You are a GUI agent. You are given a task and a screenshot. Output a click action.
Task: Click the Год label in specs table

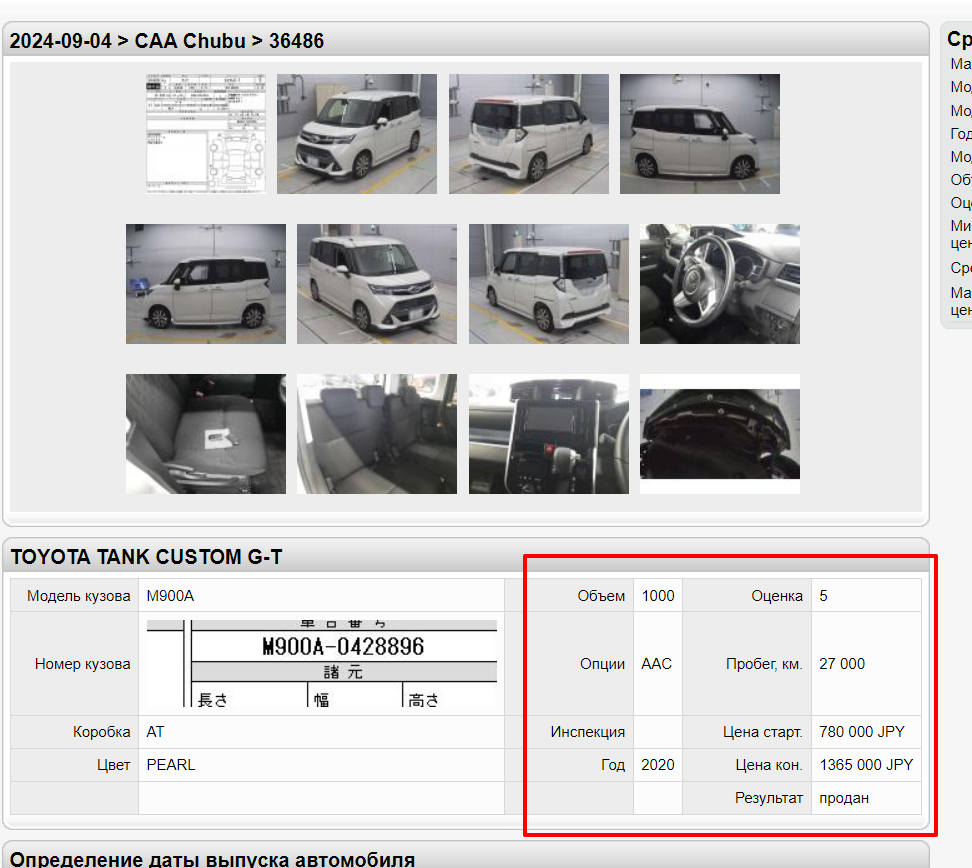tap(613, 765)
